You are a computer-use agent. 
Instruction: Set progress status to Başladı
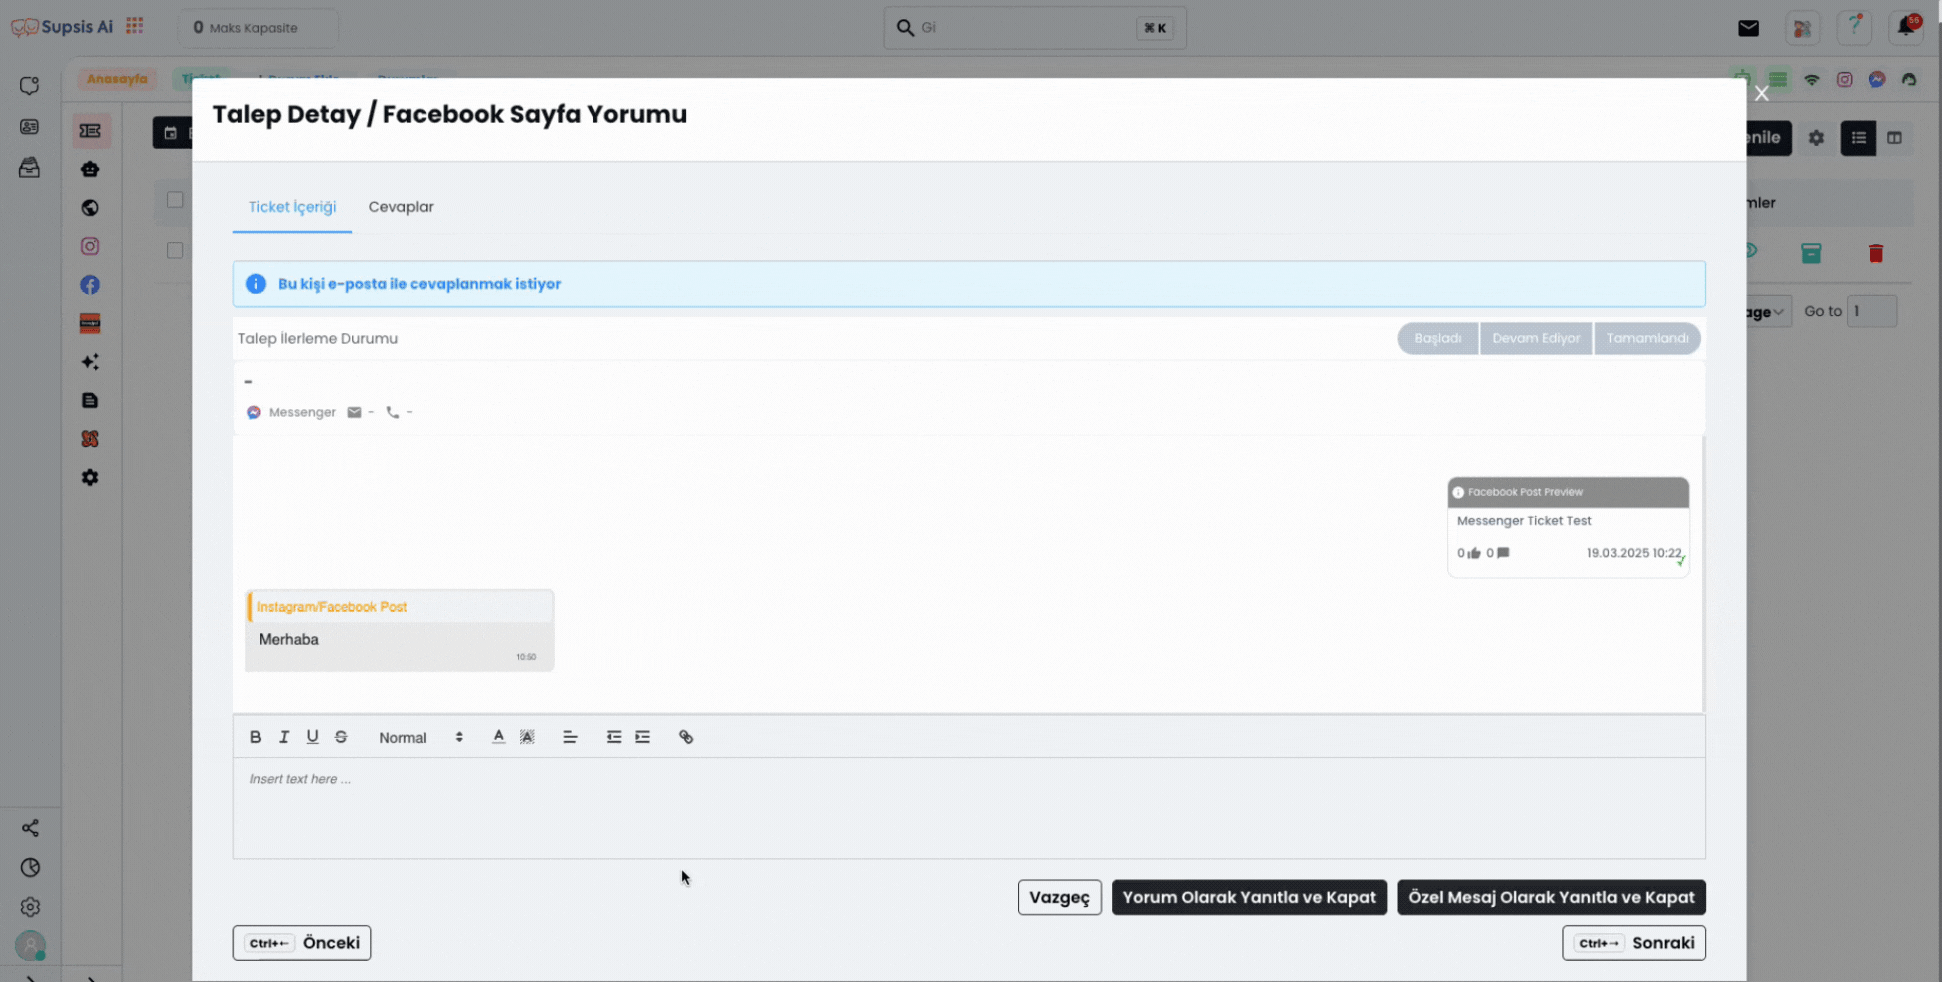click(x=1438, y=338)
